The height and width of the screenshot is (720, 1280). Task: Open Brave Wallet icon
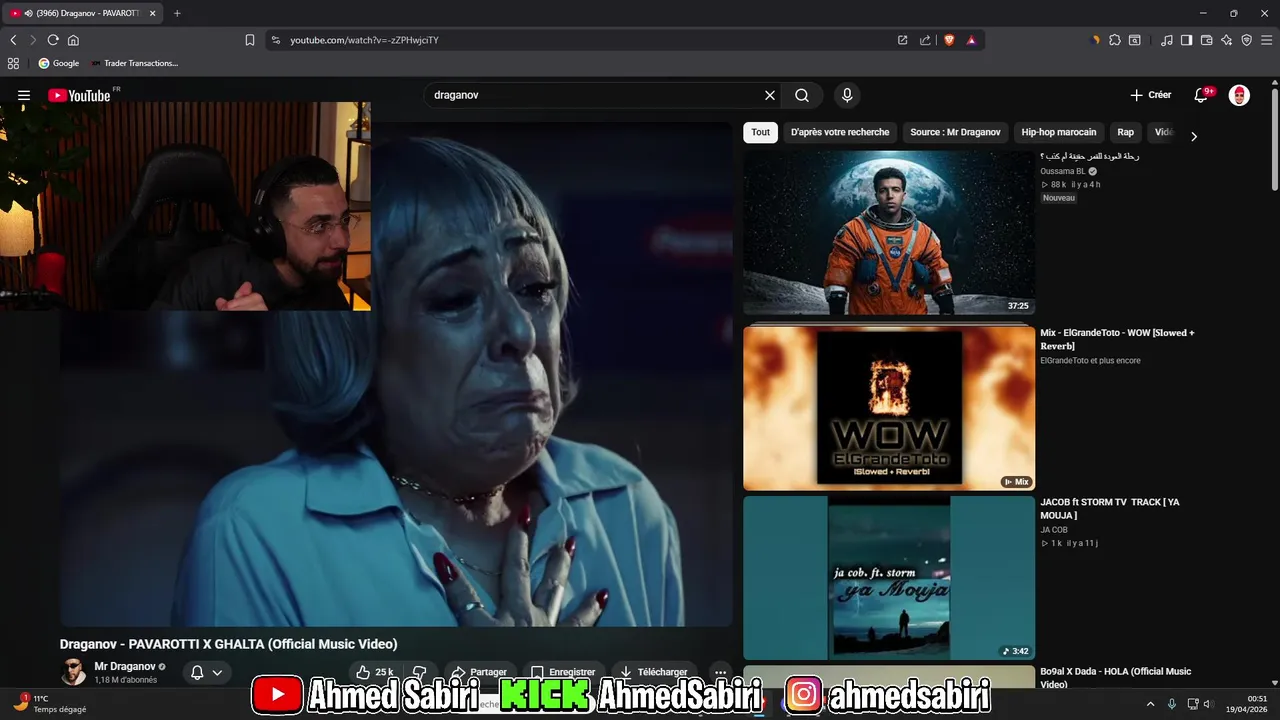pyautogui.click(x=1206, y=40)
